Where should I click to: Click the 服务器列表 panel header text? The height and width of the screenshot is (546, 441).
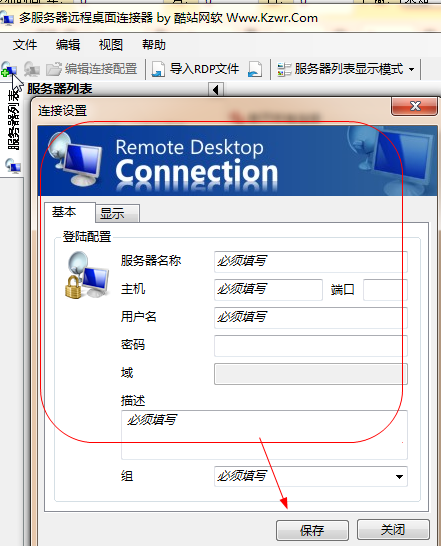tap(60, 89)
